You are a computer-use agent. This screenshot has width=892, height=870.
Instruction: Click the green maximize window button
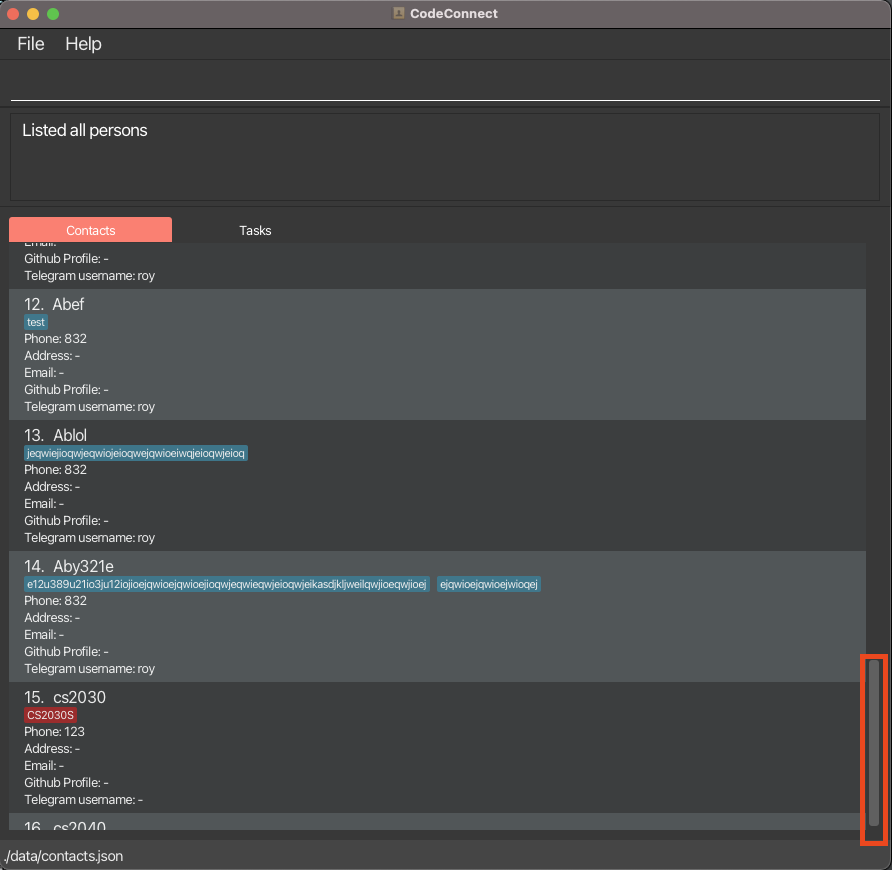click(53, 14)
